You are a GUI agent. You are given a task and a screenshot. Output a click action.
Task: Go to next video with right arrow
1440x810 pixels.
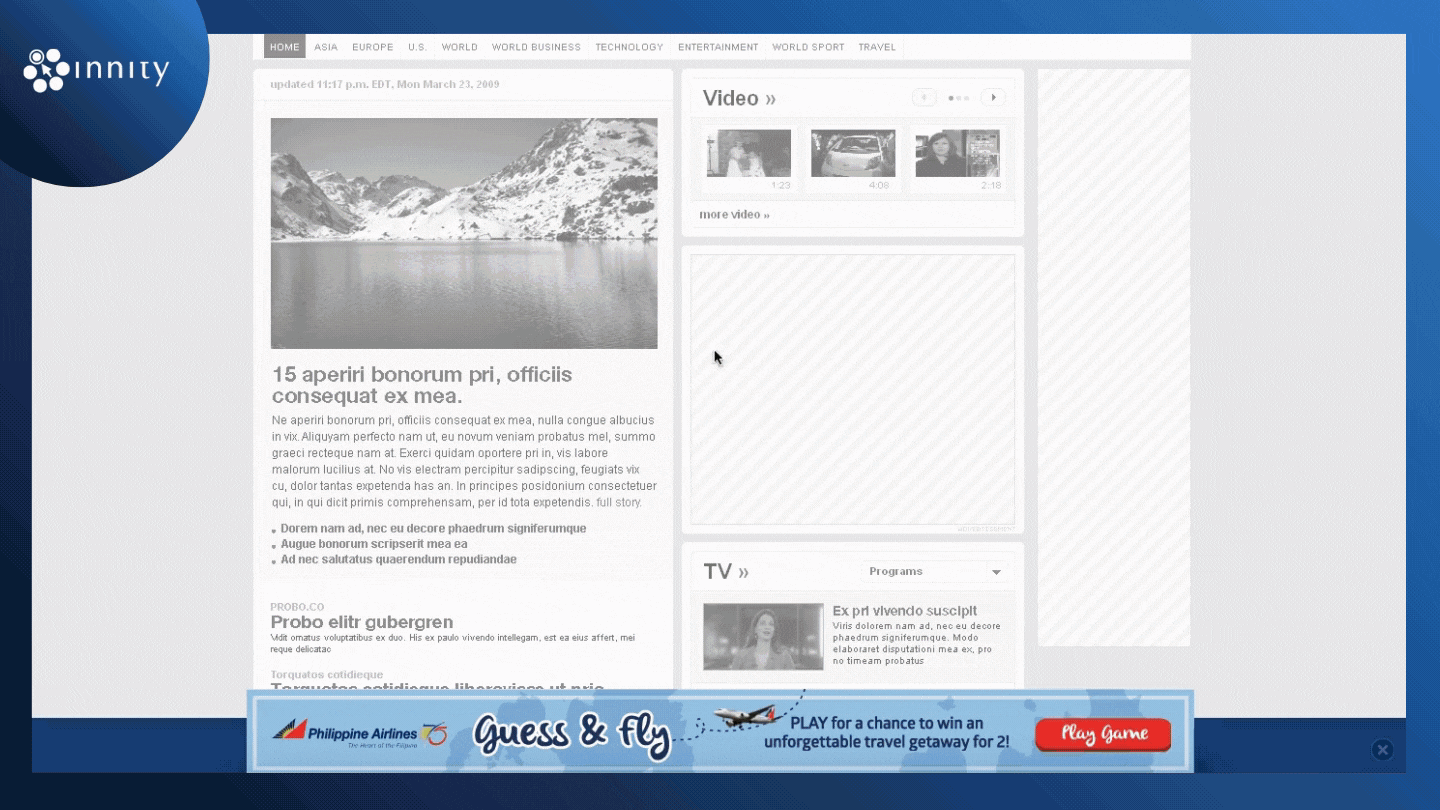(992, 97)
